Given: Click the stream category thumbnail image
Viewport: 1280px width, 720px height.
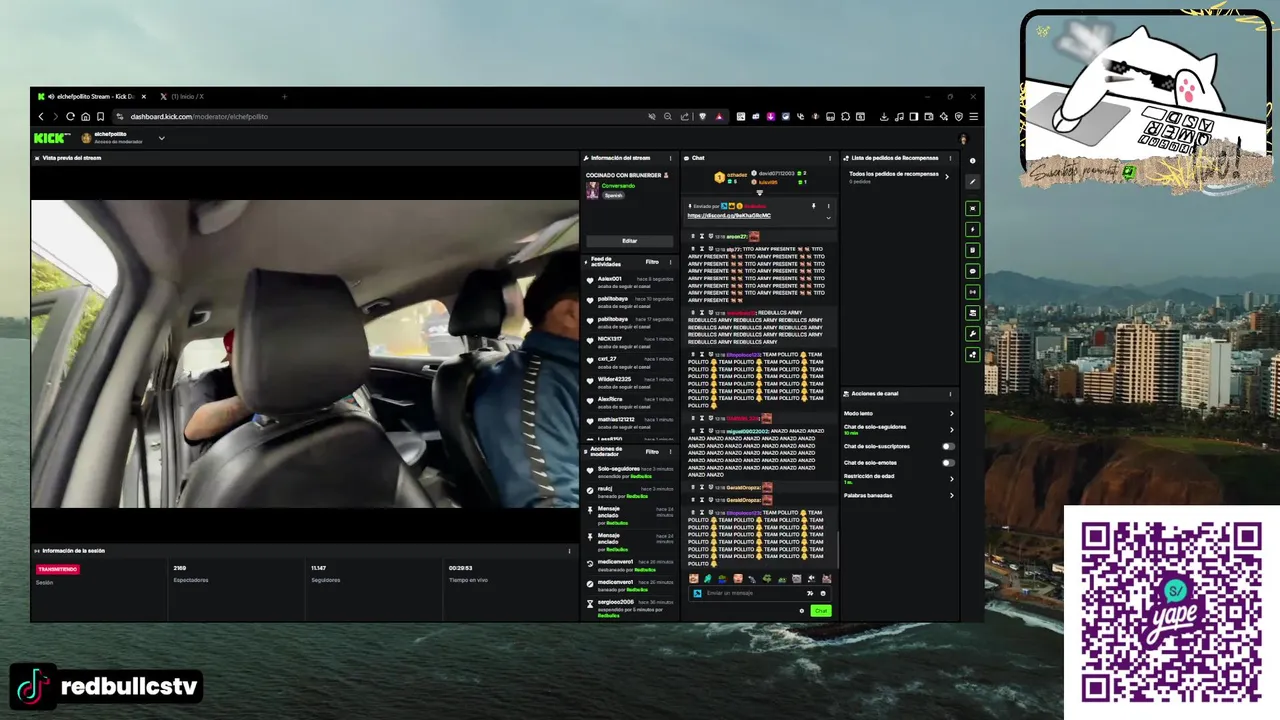Looking at the screenshot, I should click(x=592, y=190).
